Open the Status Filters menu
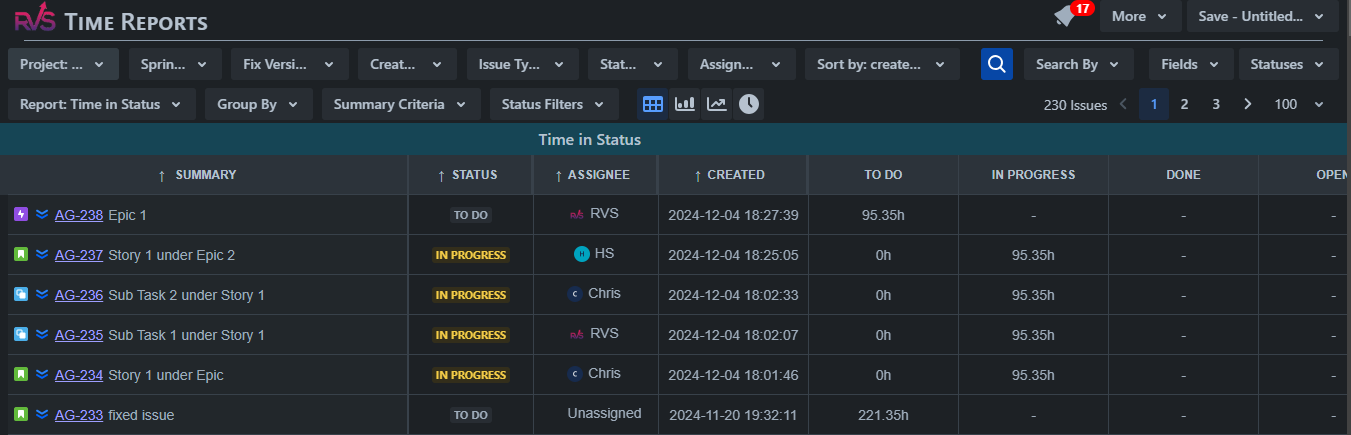 [x=553, y=104]
